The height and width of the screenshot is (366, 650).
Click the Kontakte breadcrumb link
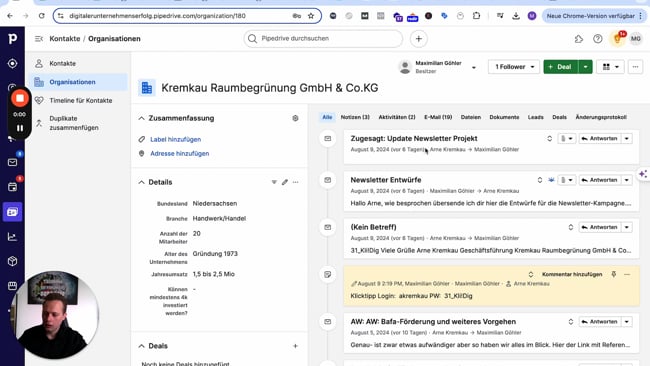pyautogui.click(x=65, y=39)
